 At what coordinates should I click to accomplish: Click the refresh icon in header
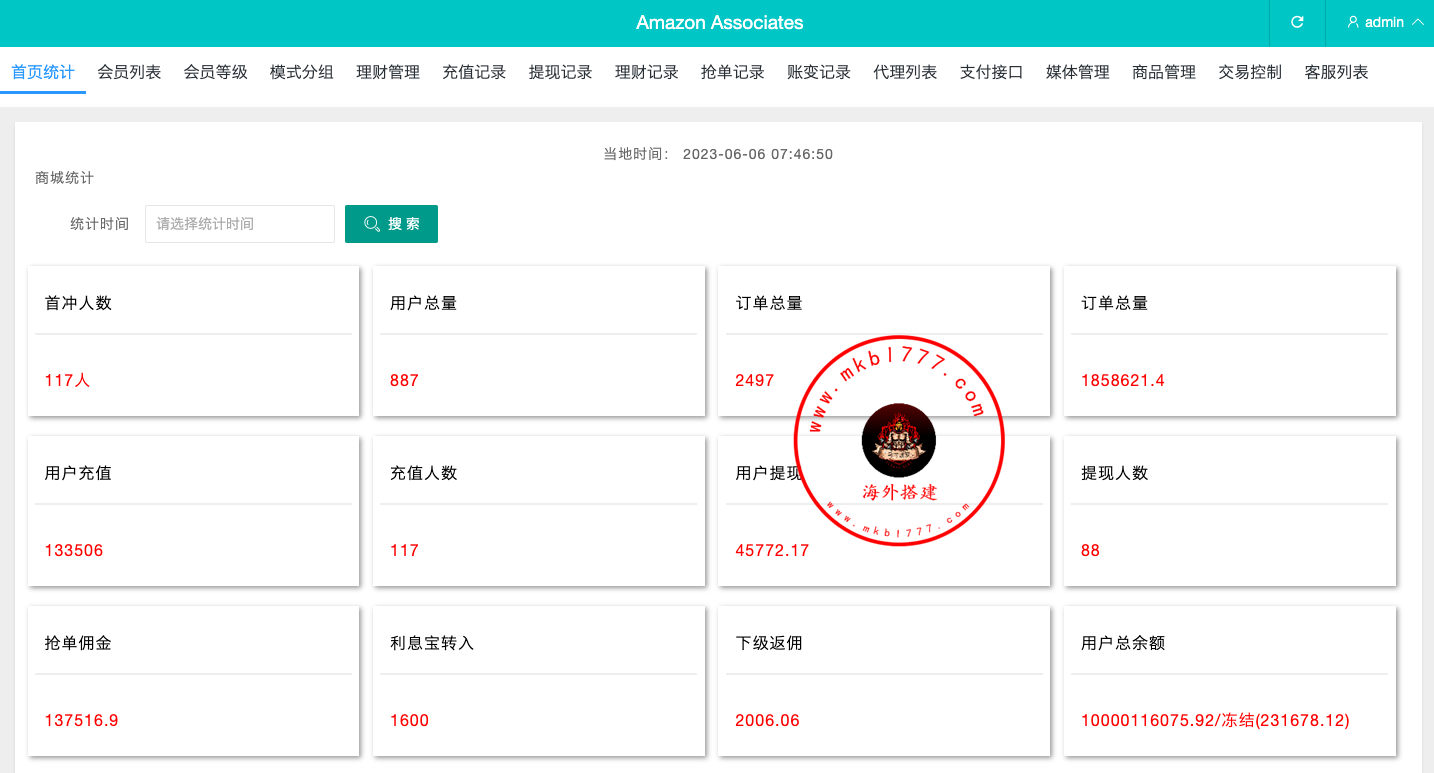(1297, 22)
